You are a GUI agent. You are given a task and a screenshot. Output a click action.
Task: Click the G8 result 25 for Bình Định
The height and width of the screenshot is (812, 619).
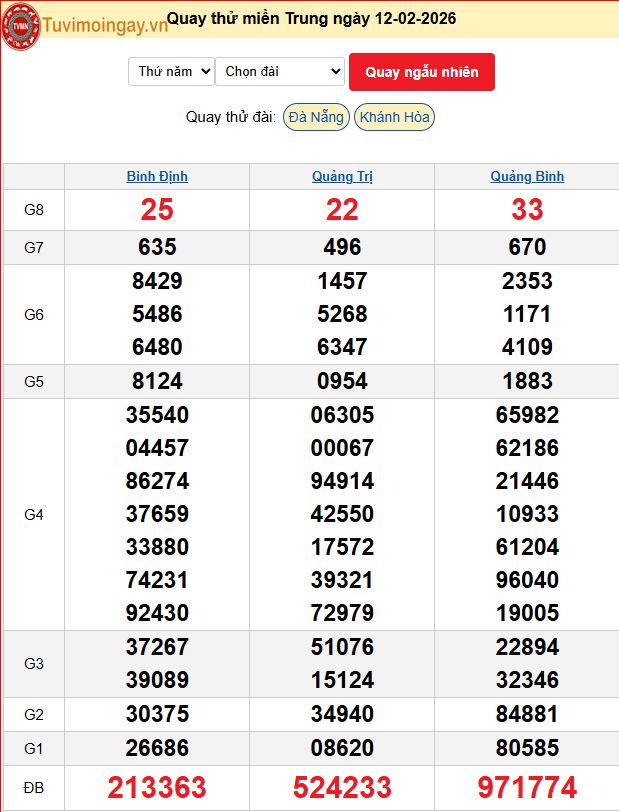(x=157, y=209)
